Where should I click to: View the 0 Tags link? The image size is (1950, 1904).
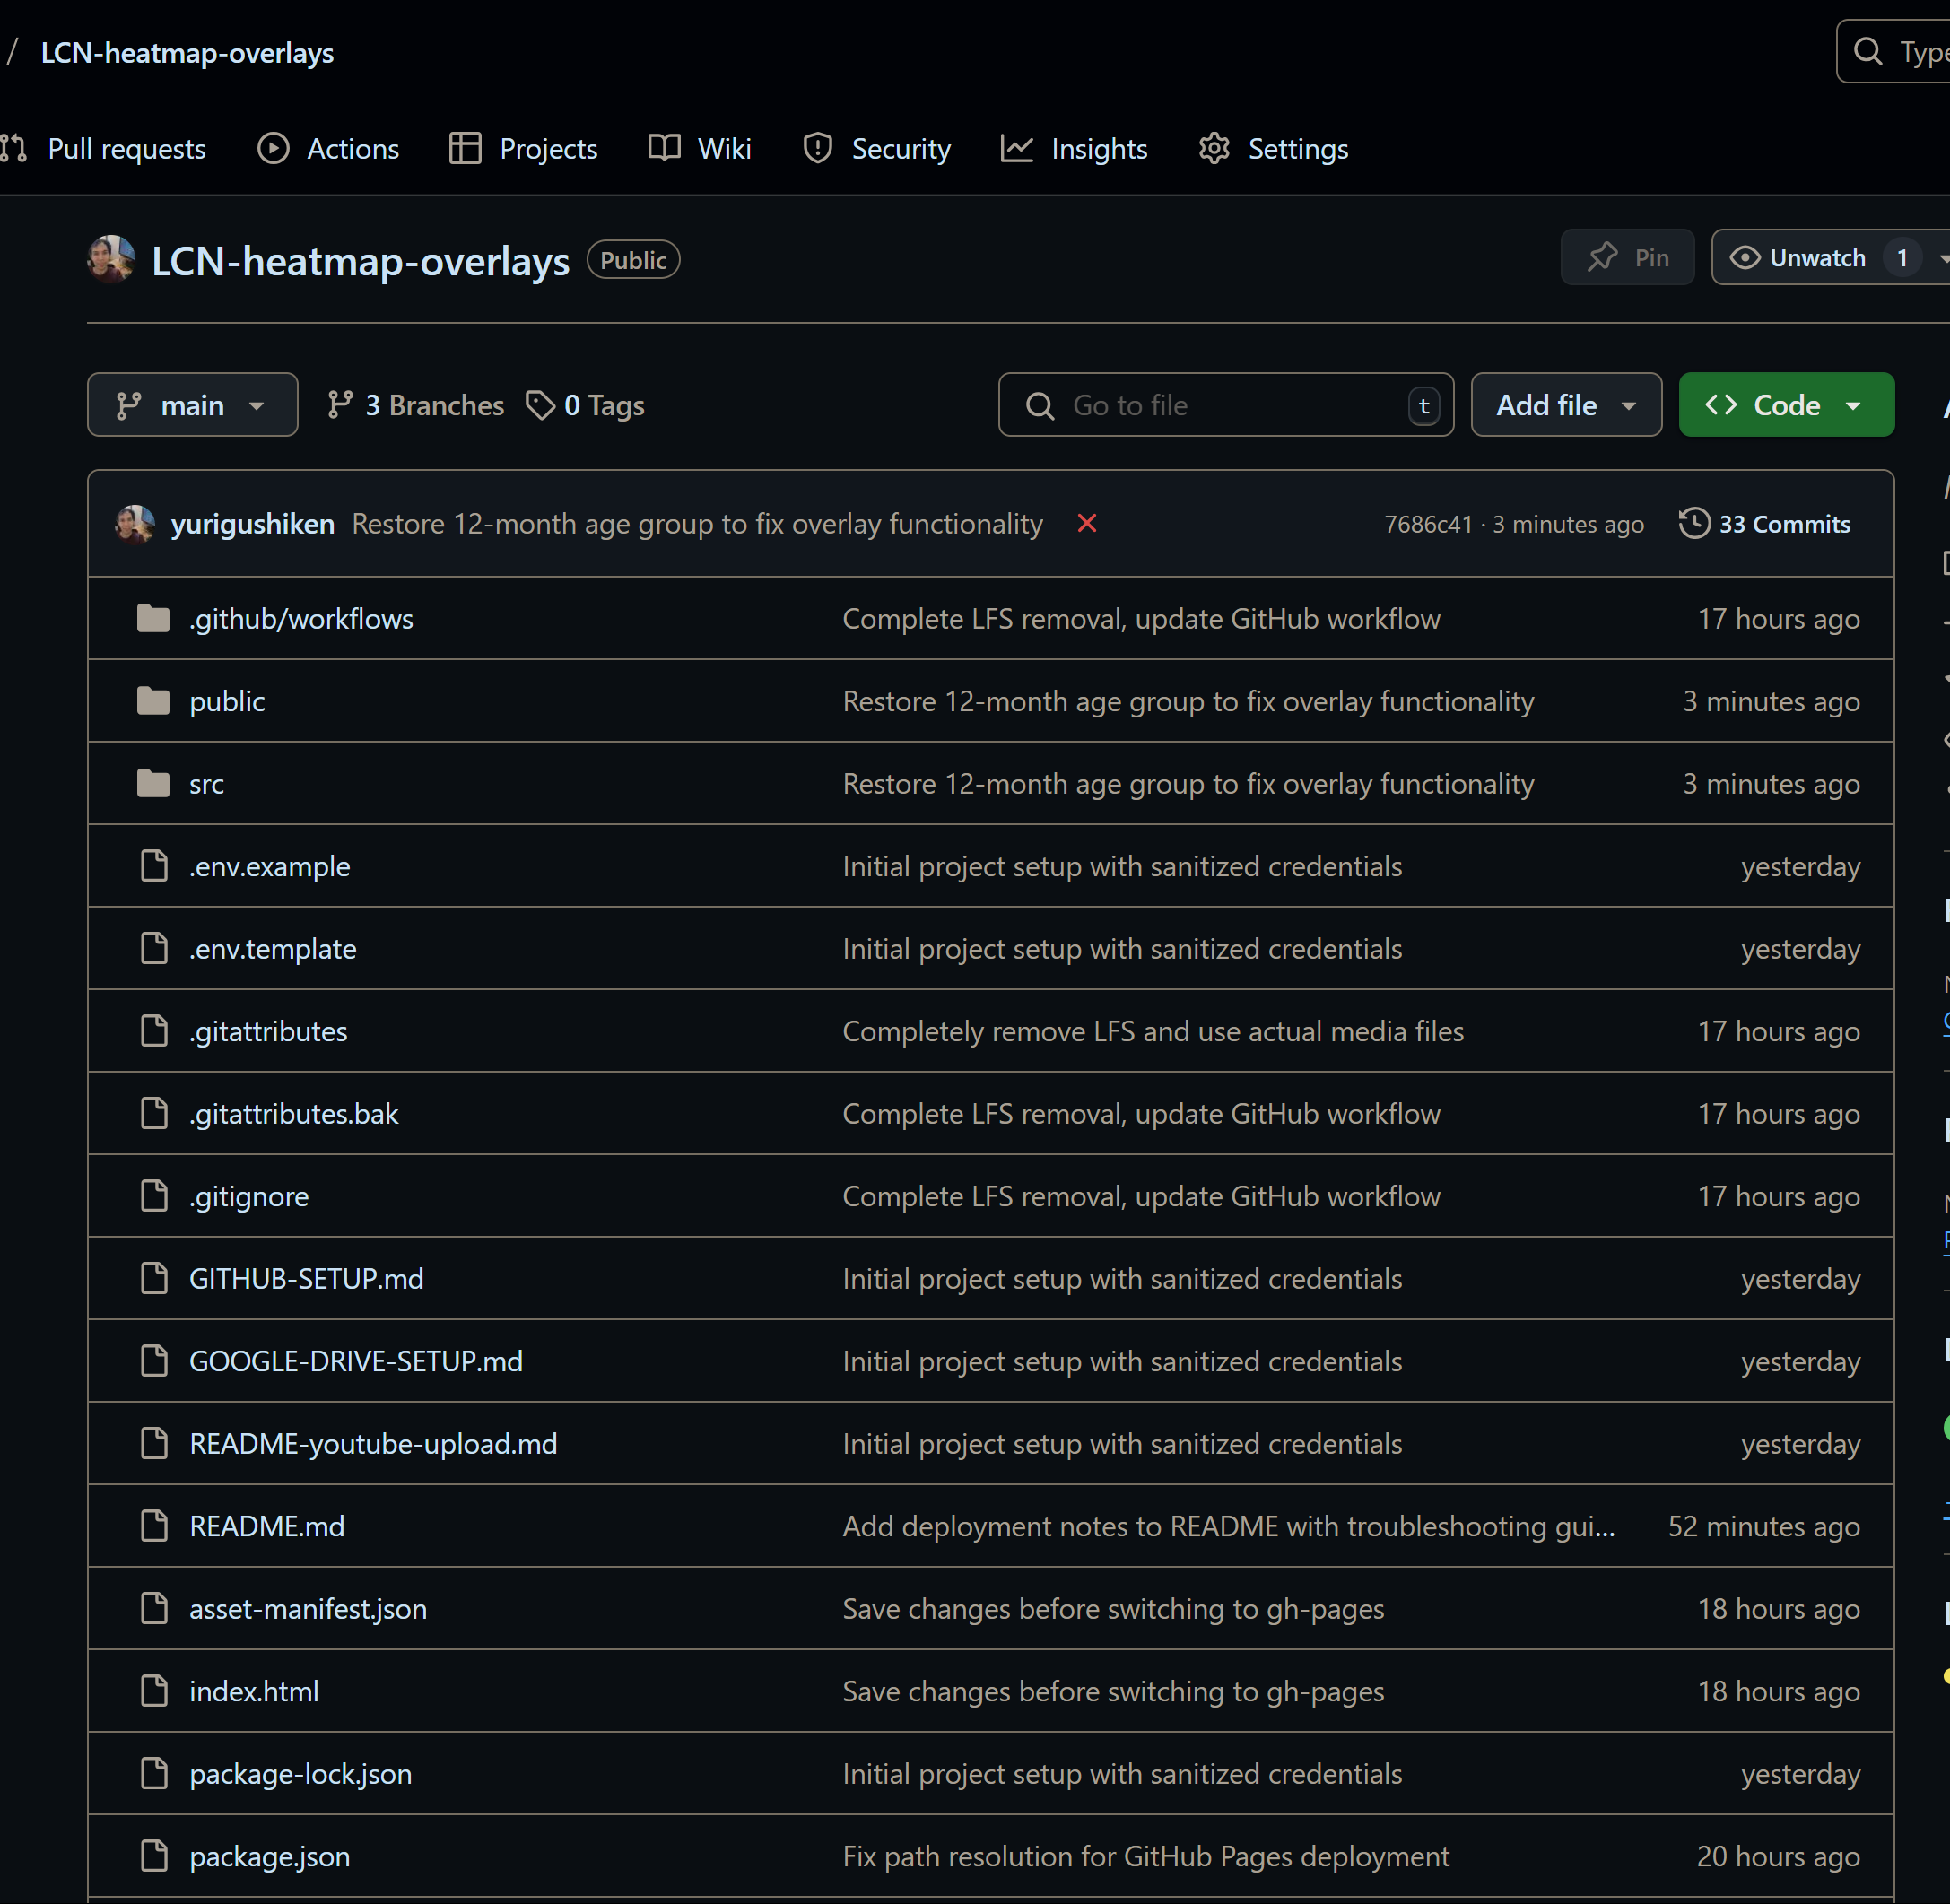pyautogui.click(x=585, y=405)
